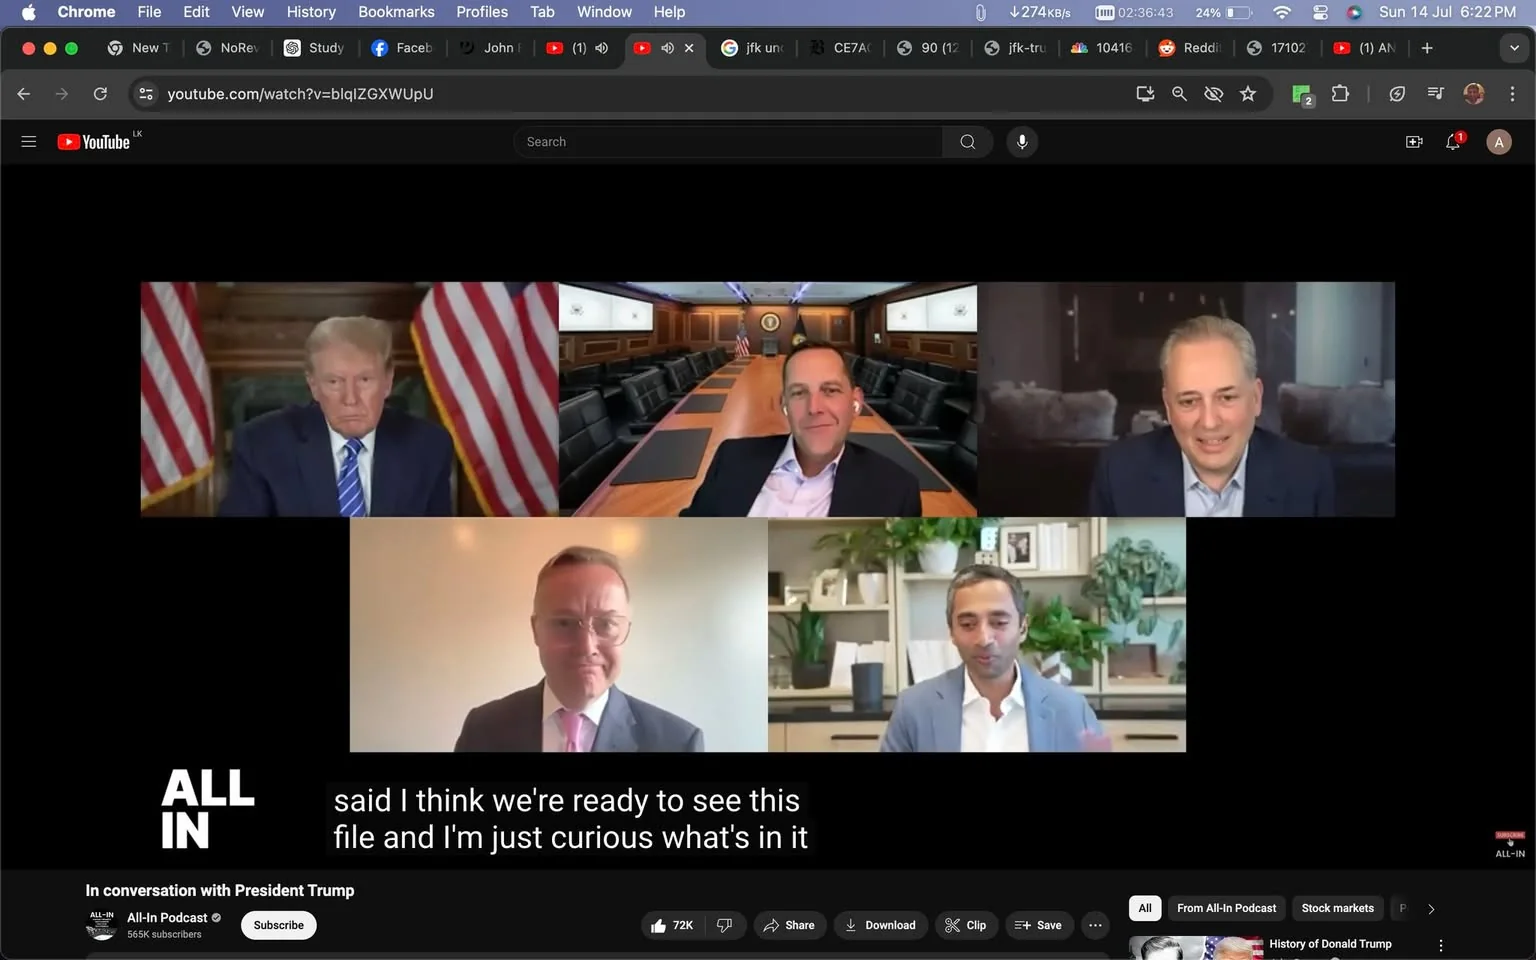
Task: Open the Window menu
Action: [x=604, y=12]
